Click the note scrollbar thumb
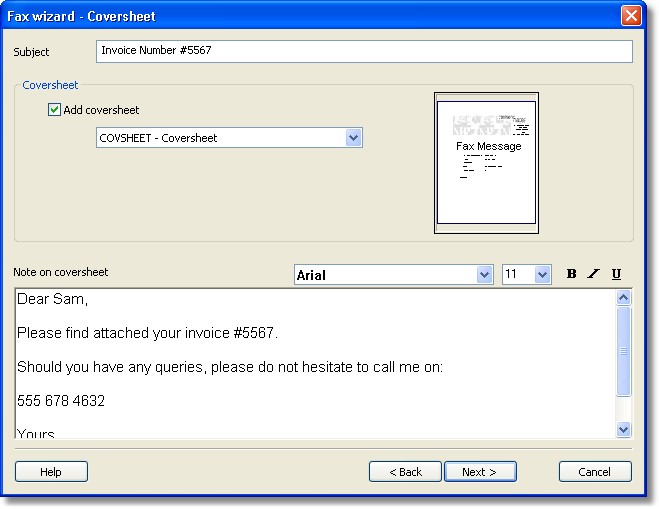Viewport: 659px width, 509px height. (624, 351)
